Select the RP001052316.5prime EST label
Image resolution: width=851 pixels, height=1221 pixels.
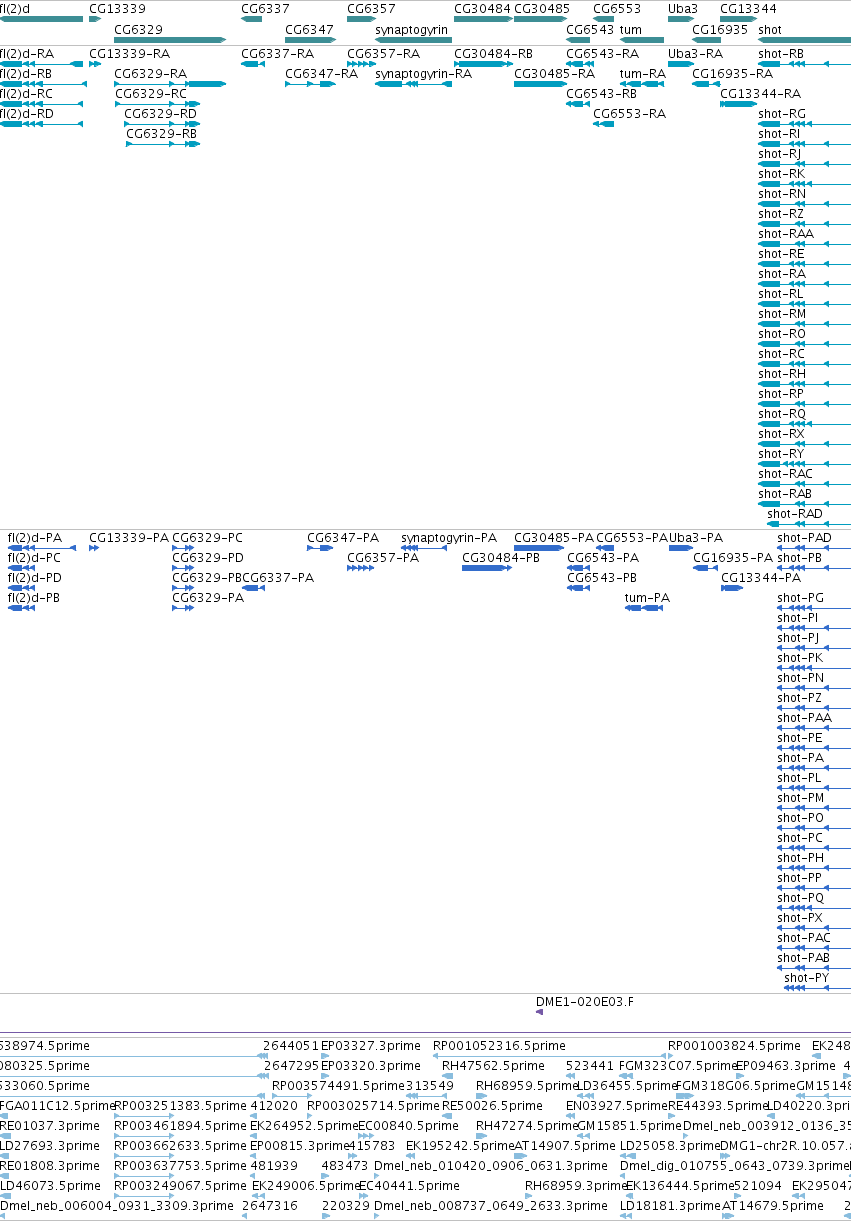(x=499, y=1045)
